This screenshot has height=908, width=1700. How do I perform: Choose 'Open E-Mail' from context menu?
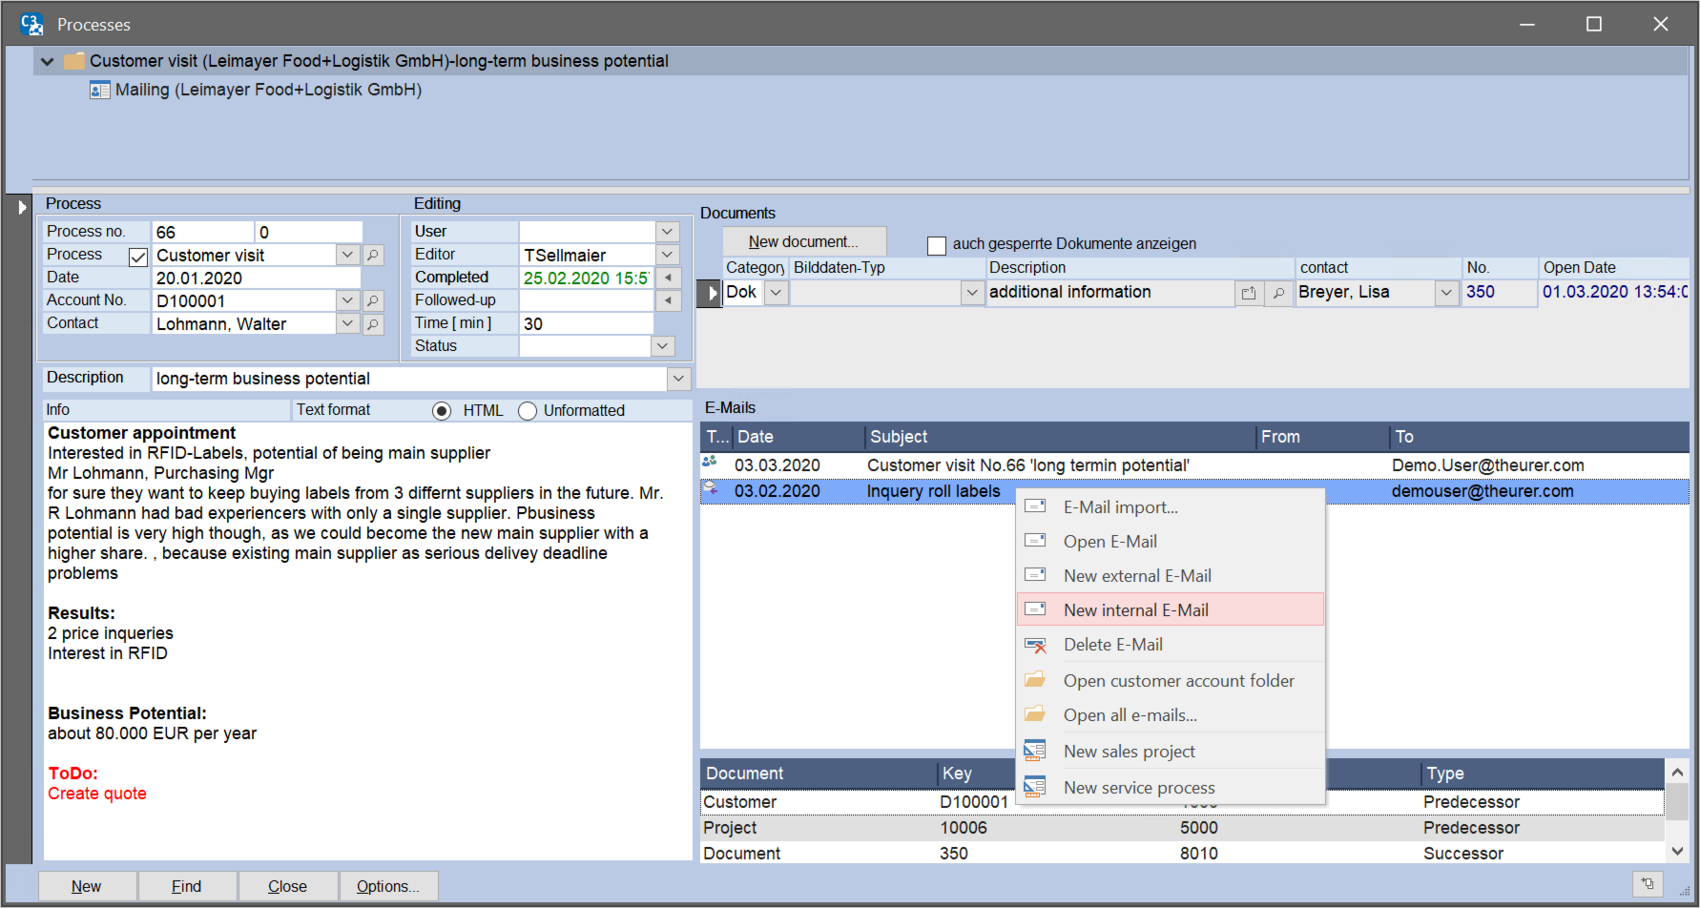[x=1170, y=541]
